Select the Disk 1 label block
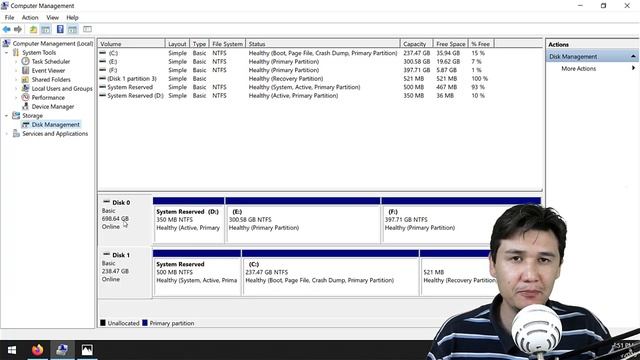The image size is (640, 360). 125,272
